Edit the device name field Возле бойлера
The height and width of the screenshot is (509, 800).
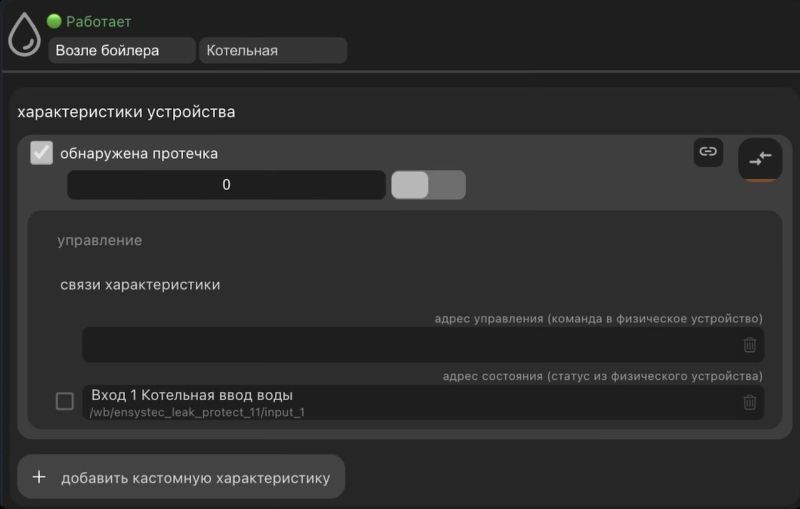click(122, 50)
